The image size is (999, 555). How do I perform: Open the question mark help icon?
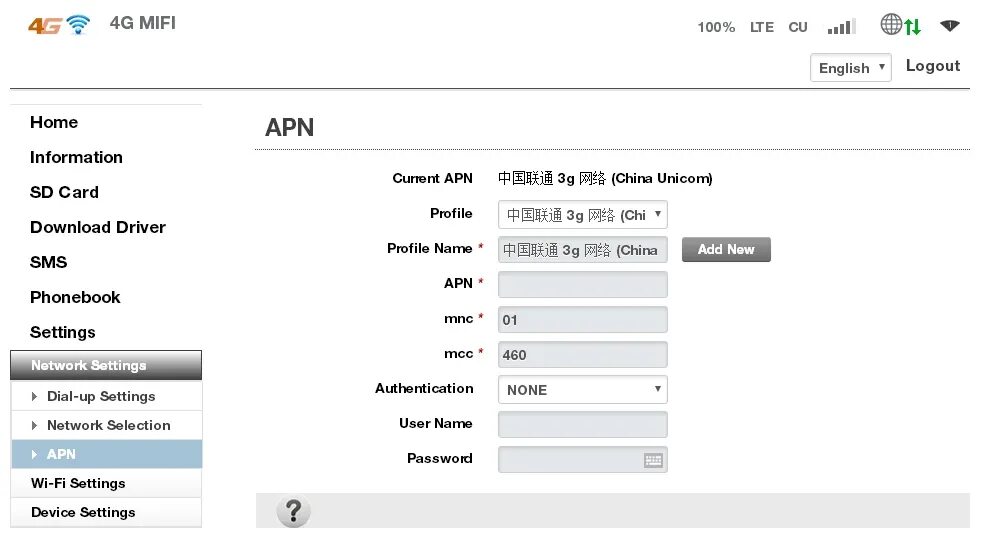point(294,511)
